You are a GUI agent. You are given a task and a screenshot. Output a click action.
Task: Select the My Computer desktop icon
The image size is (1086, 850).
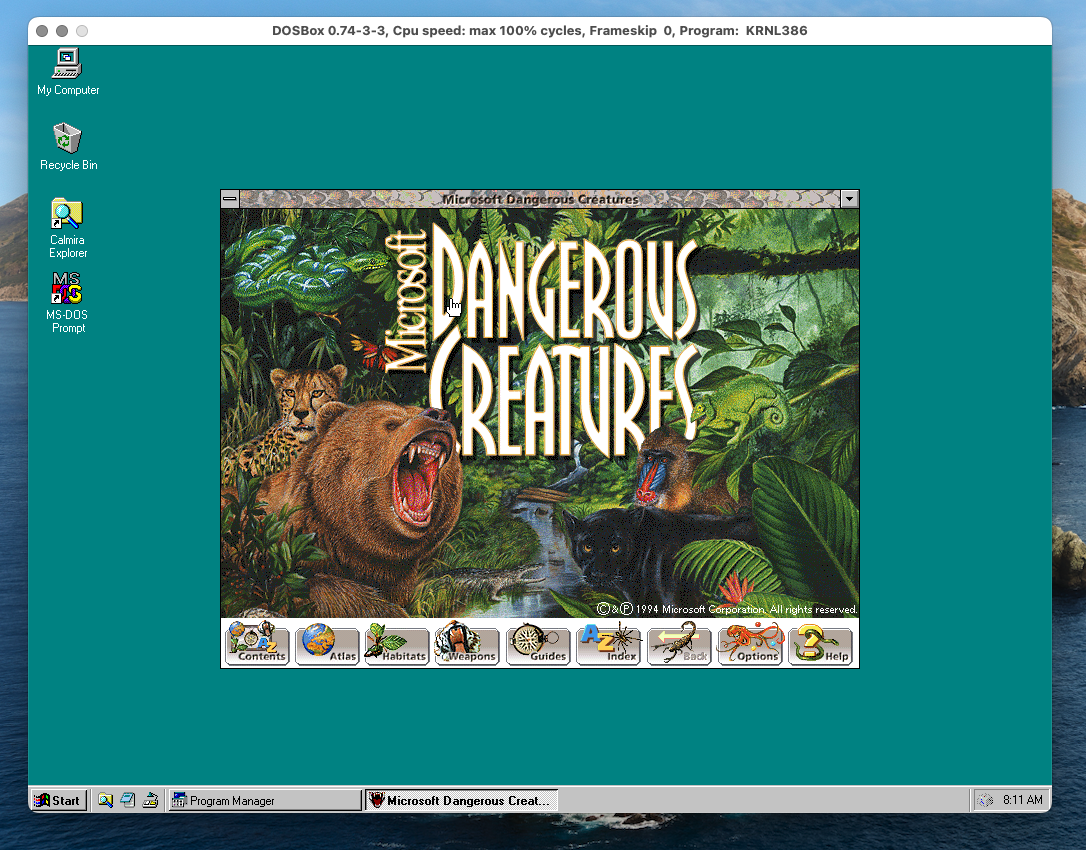point(68,72)
